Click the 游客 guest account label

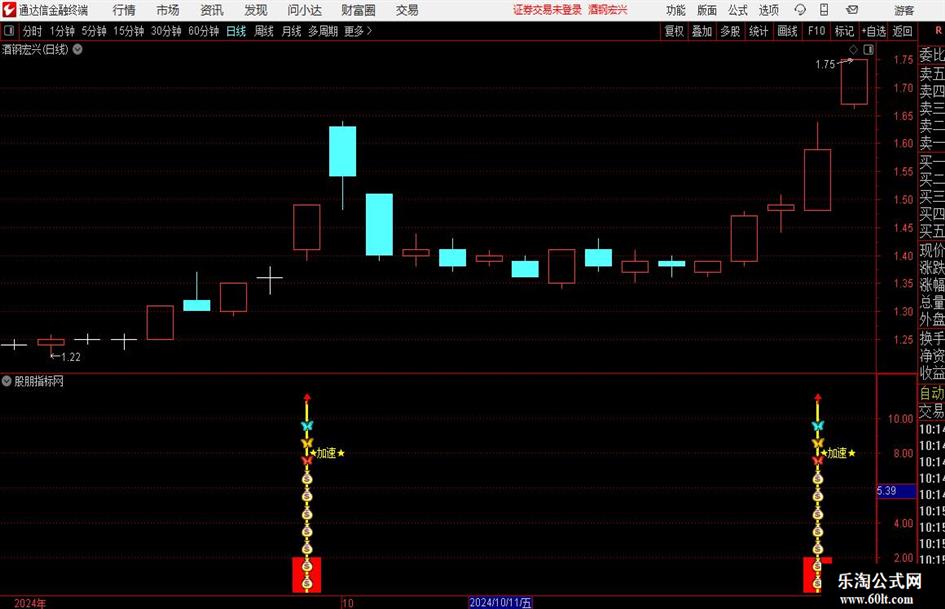904,10
